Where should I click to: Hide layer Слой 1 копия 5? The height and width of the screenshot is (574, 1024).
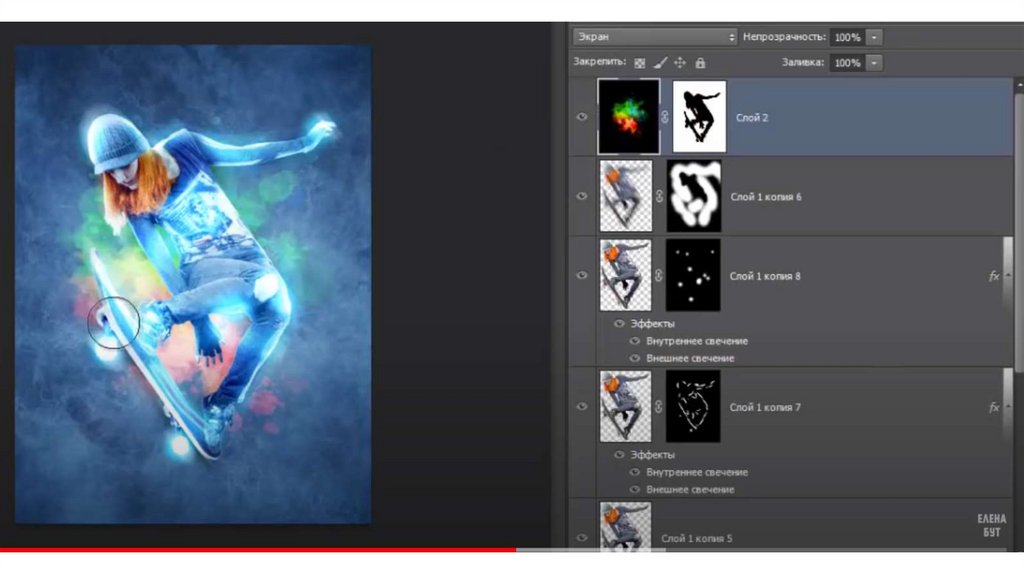[581, 537]
